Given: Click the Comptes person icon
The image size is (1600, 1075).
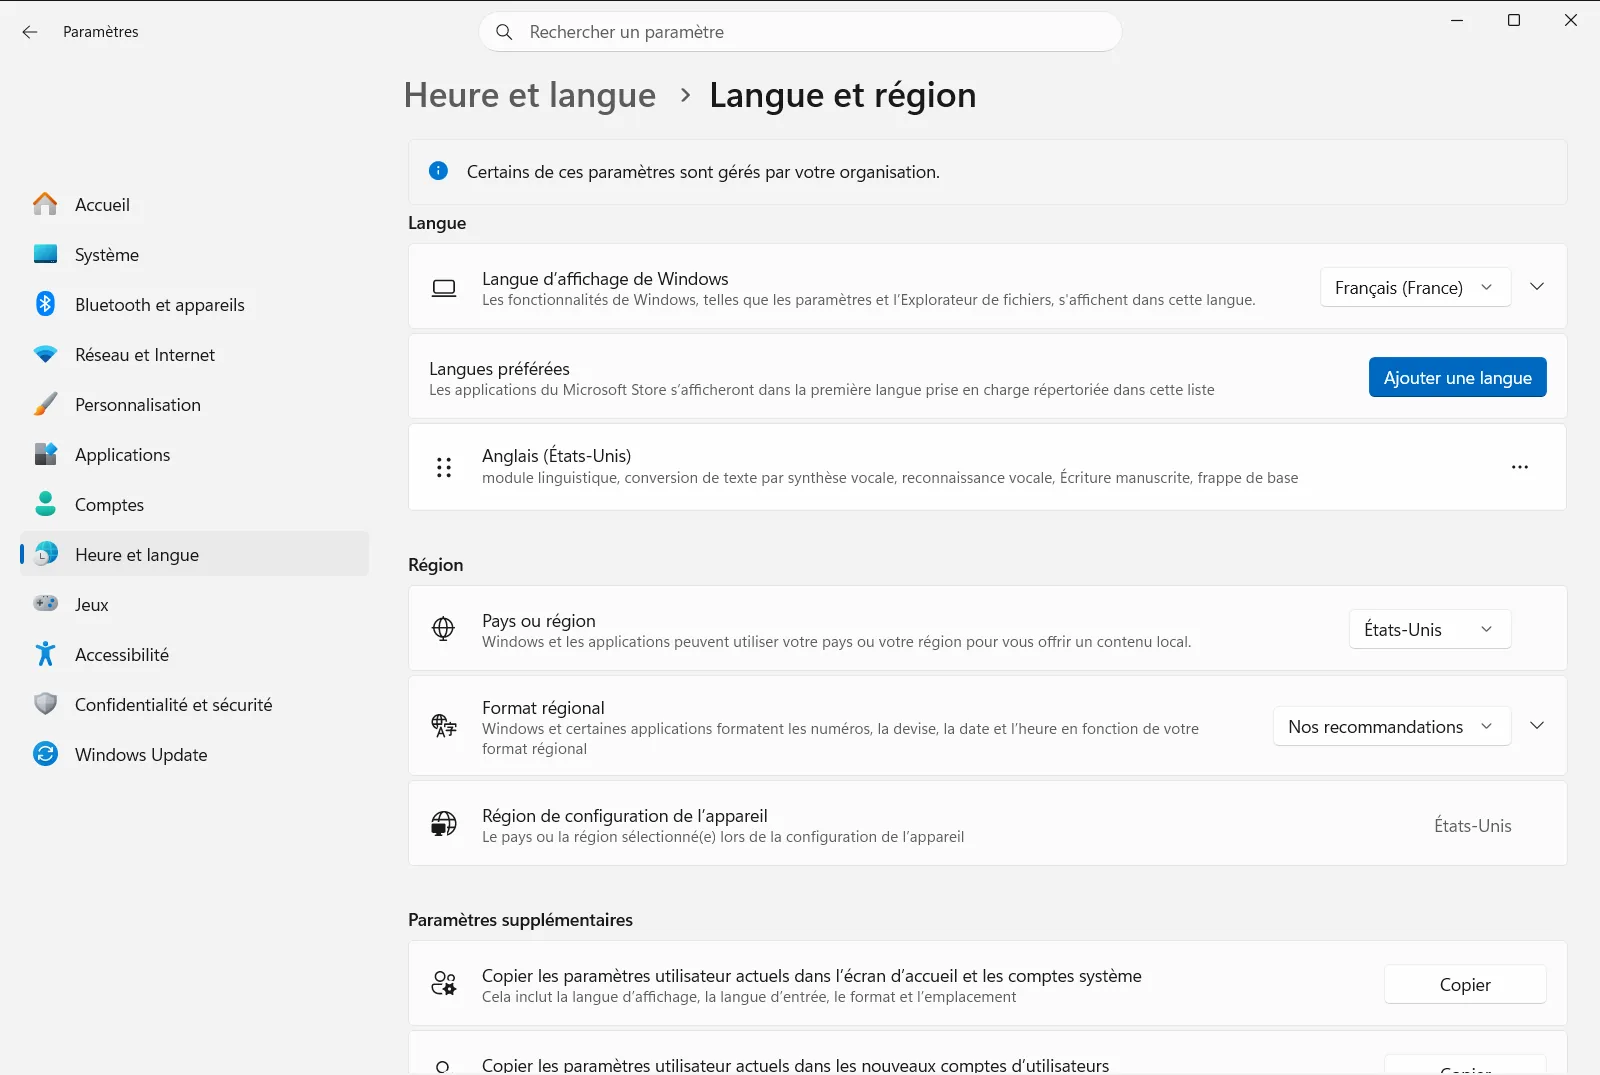Looking at the screenshot, I should (x=45, y=504).
